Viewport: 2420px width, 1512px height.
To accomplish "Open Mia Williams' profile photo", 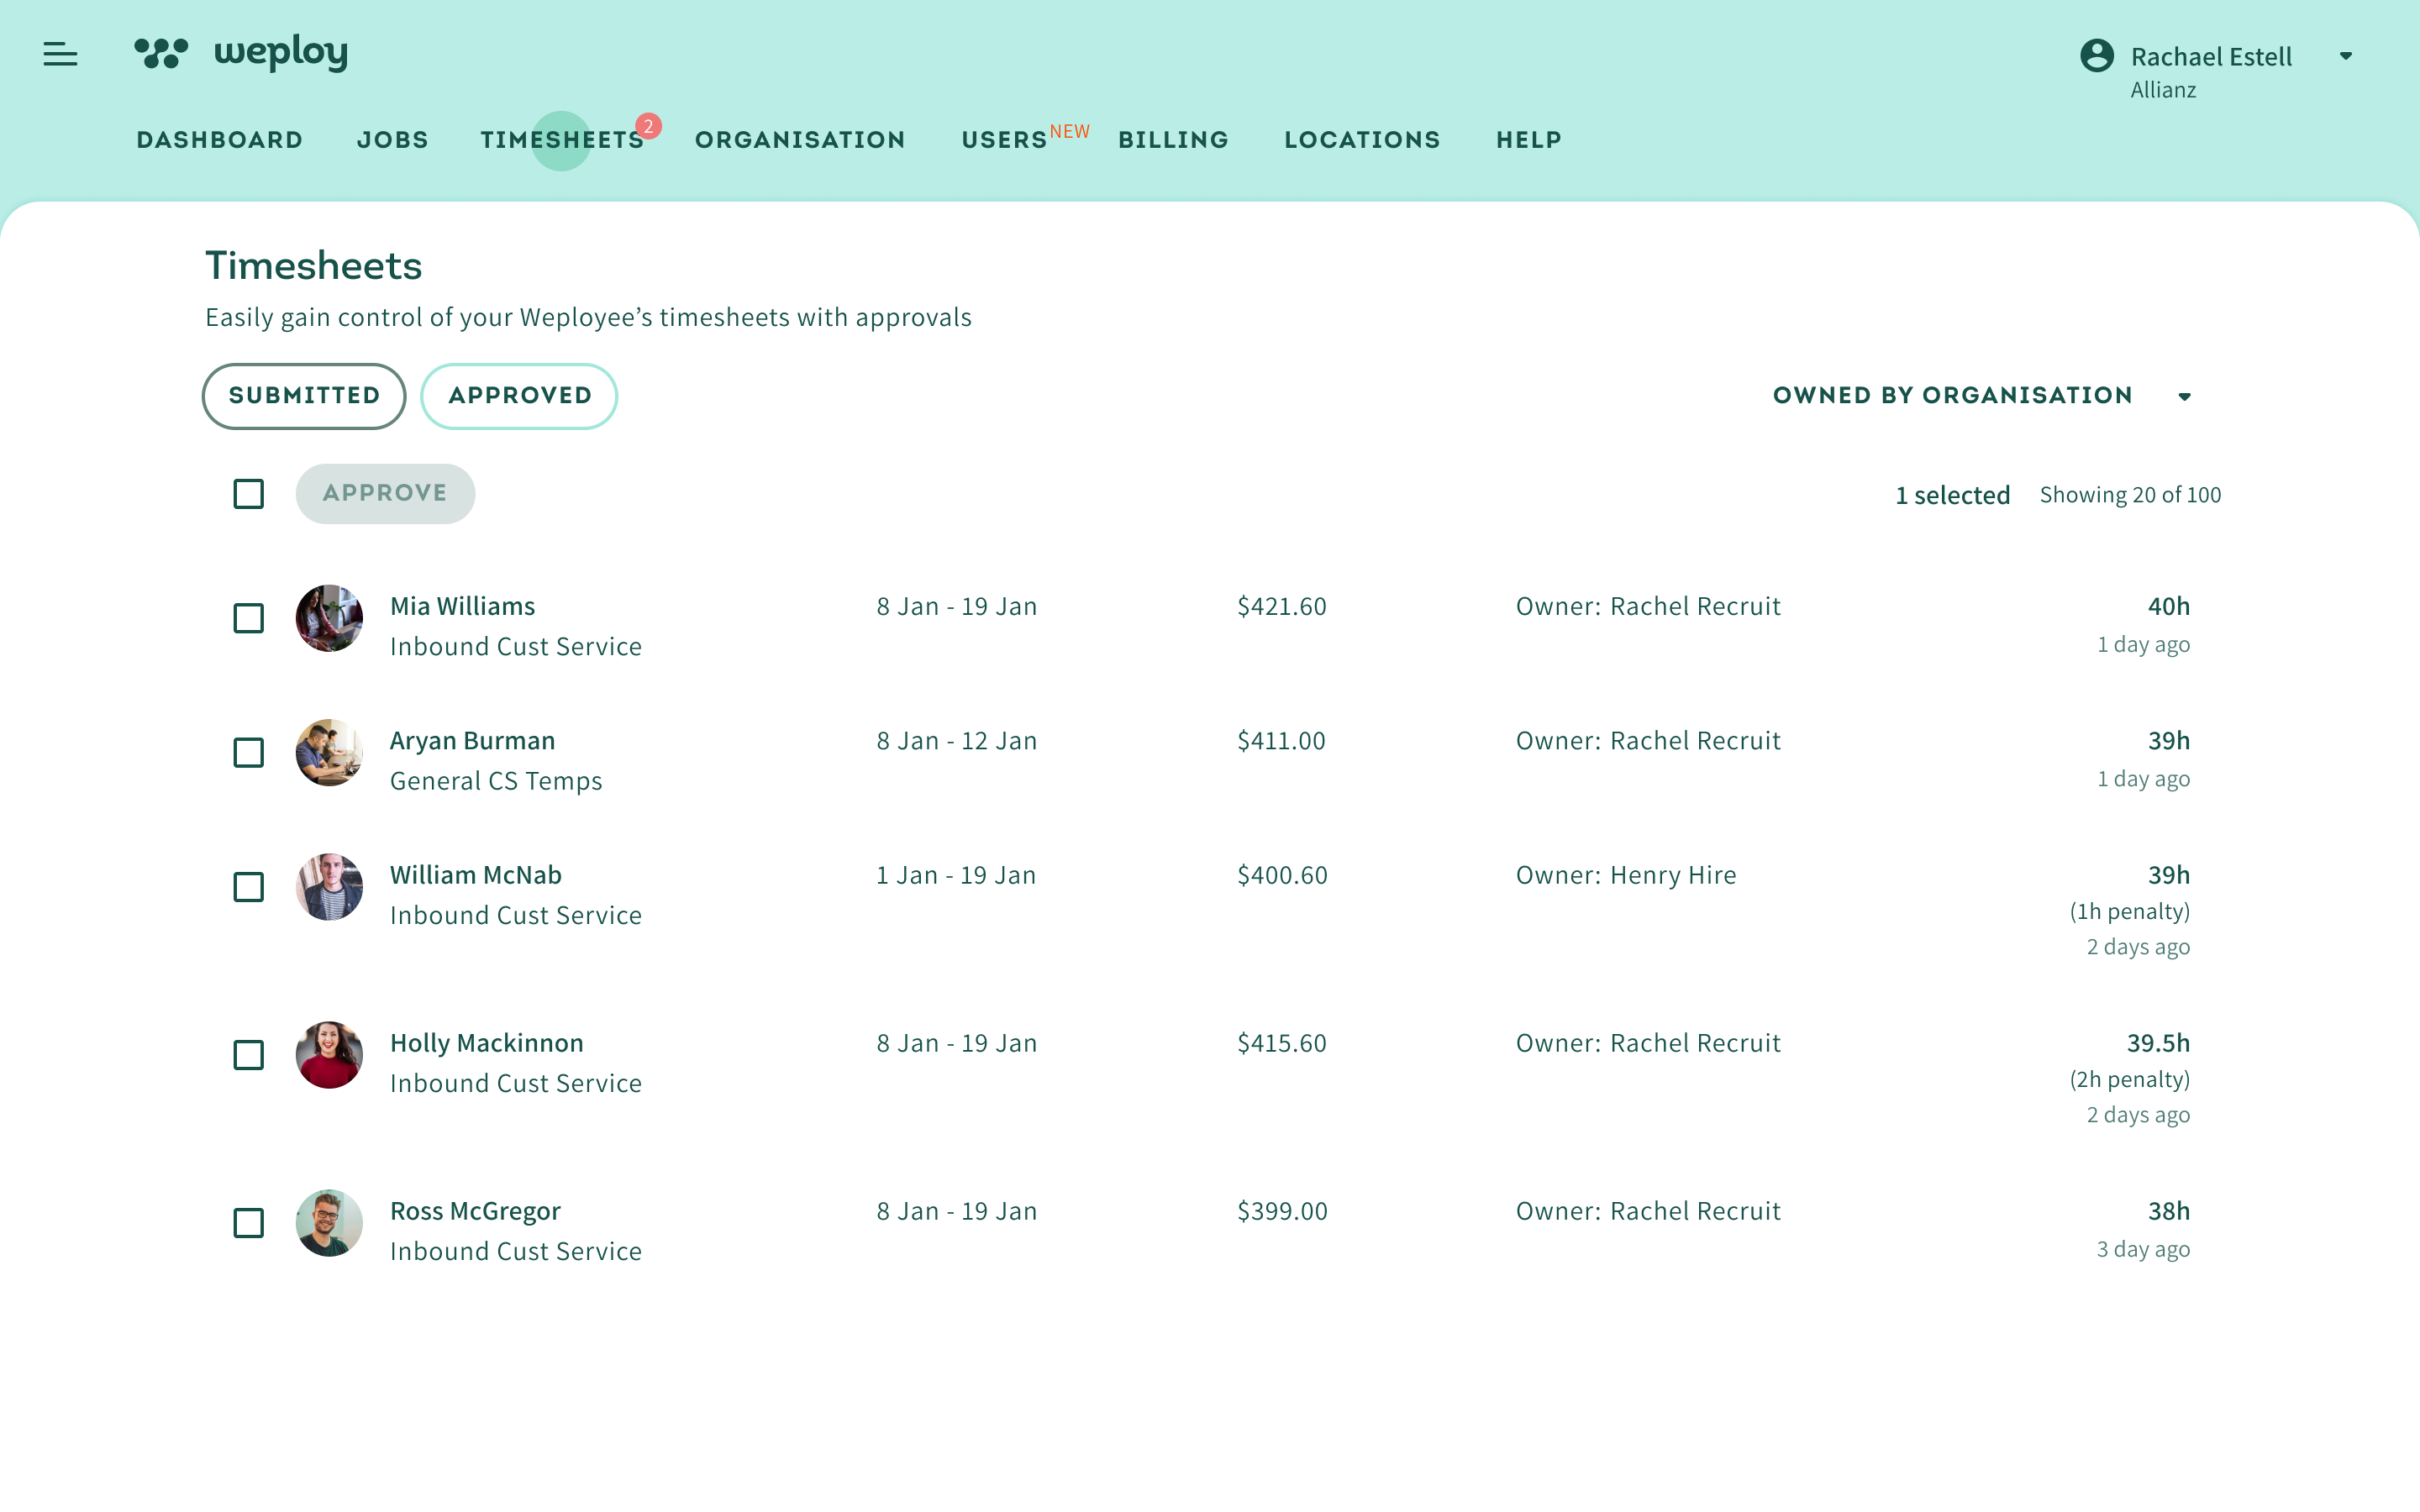I will click(329, 619).
